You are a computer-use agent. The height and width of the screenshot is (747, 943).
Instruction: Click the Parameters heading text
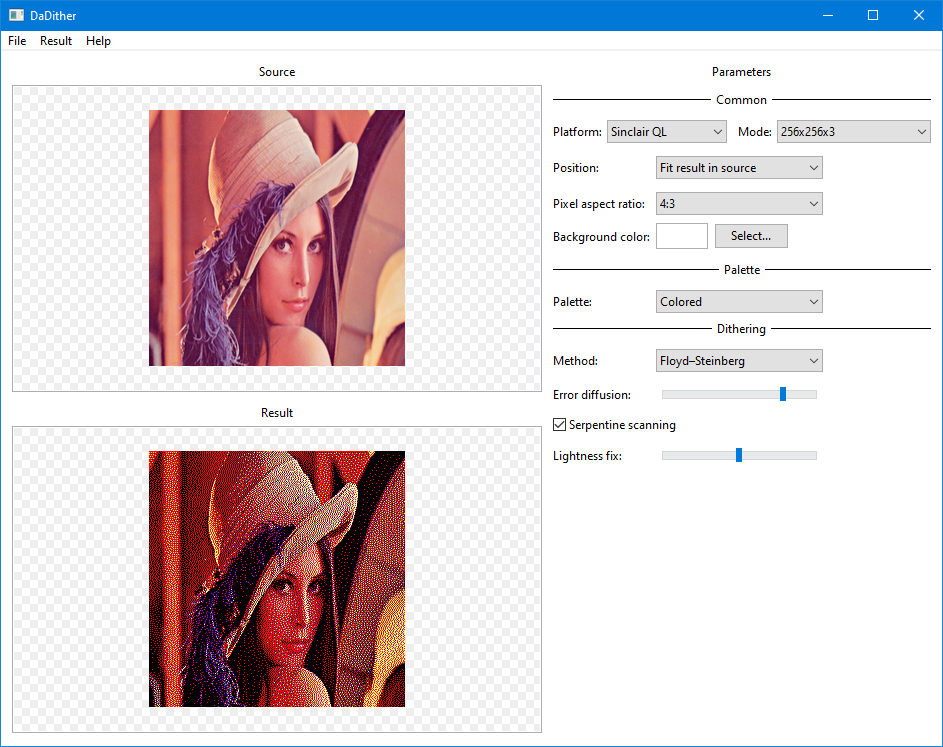click(x=741, y=72)
